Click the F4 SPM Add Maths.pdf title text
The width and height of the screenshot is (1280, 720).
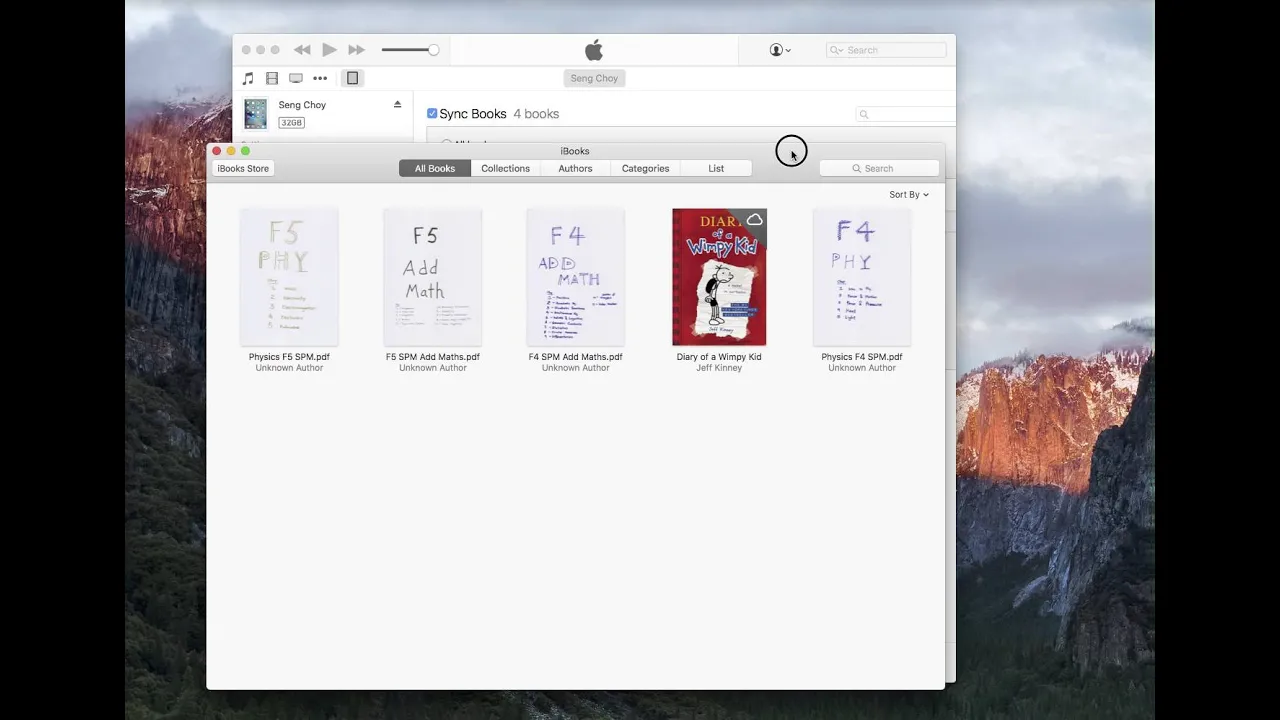575,357
